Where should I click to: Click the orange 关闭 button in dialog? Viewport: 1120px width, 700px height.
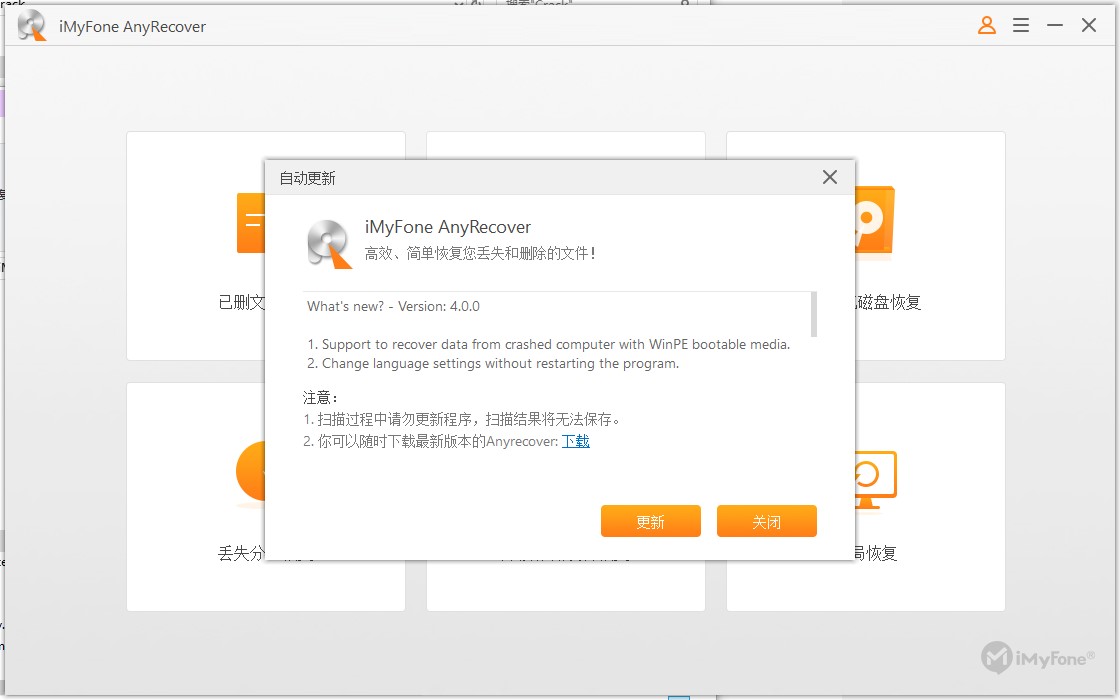[x=766, y=521]
